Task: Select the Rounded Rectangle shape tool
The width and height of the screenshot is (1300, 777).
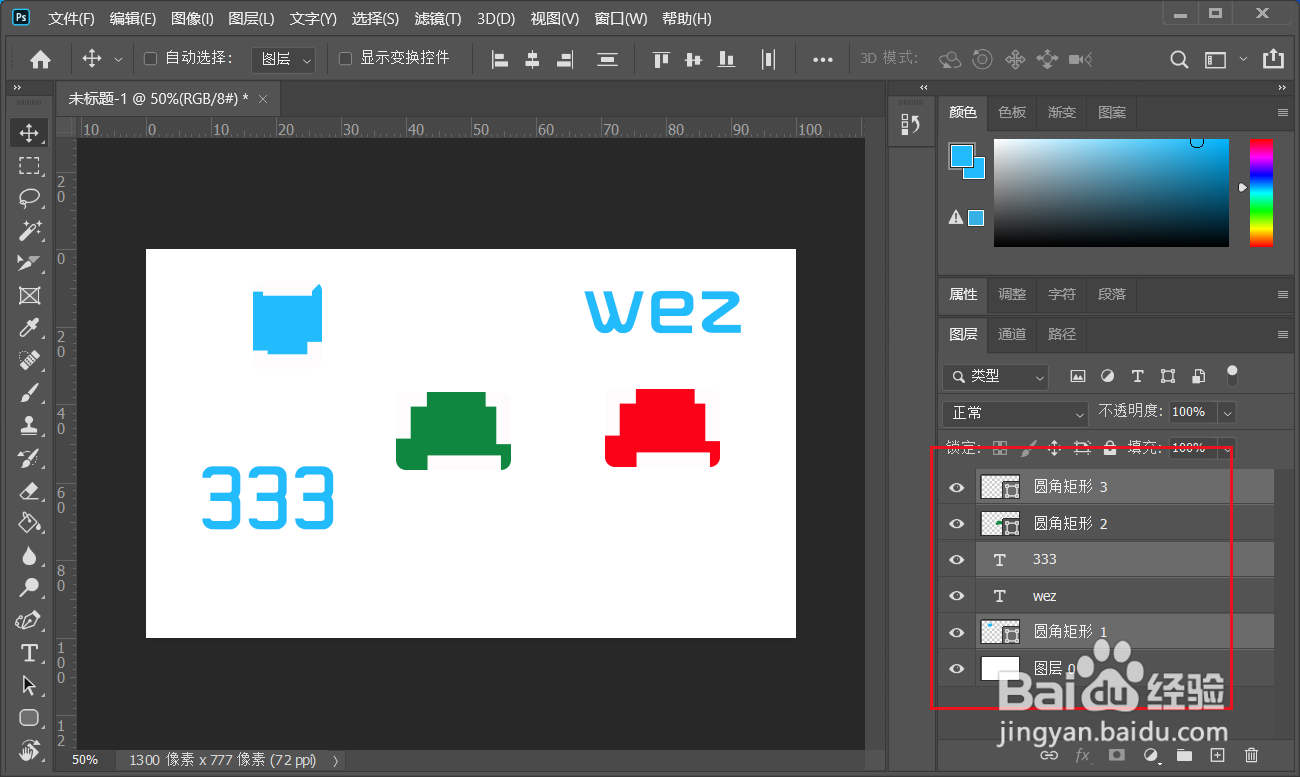Action: point(29,718)
